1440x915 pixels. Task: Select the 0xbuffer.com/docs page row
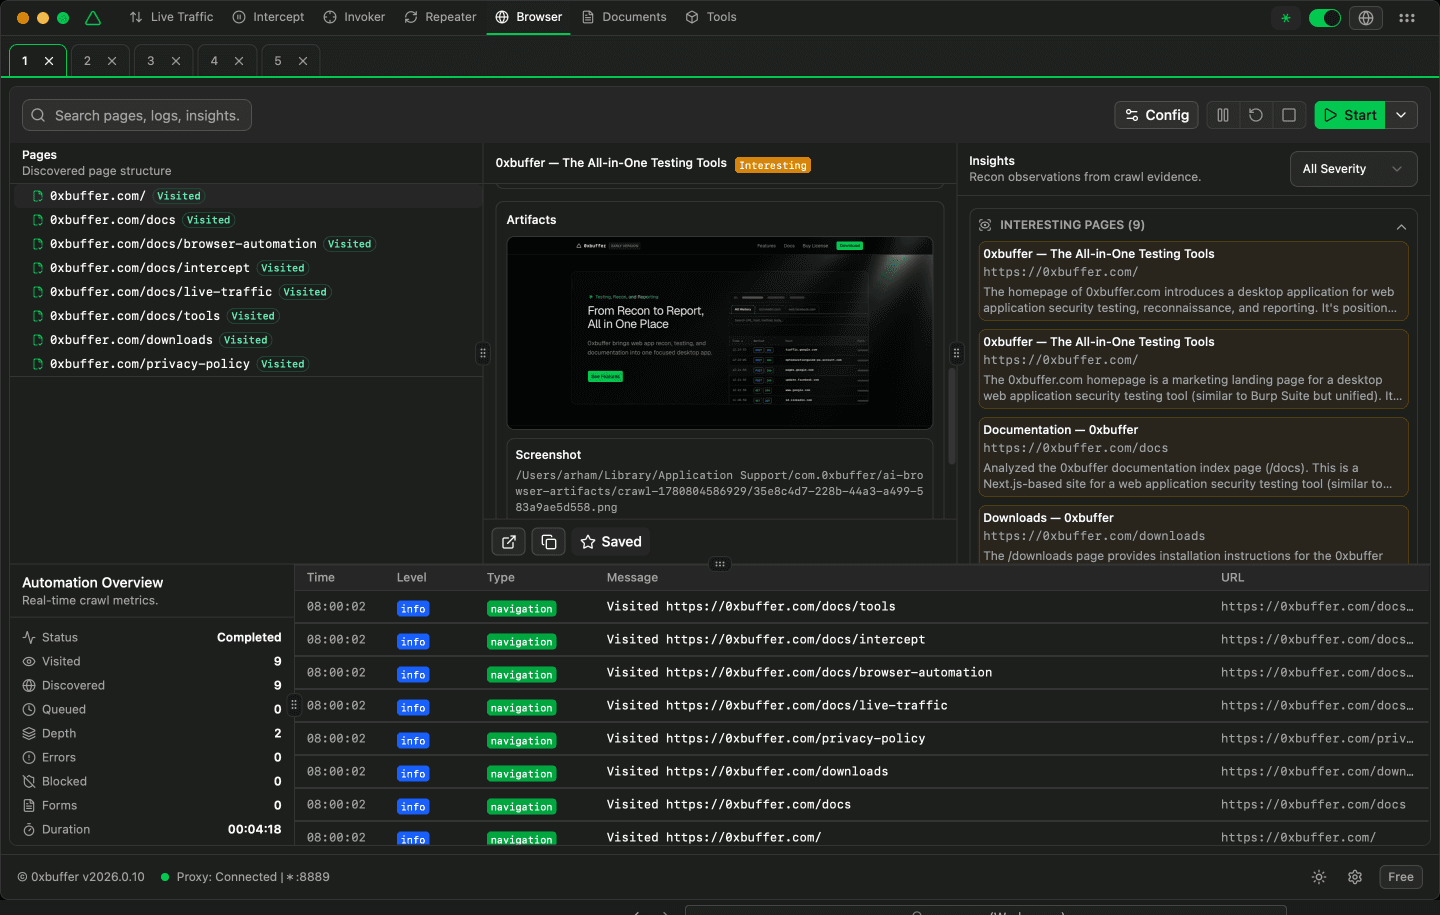coord(246,220)
